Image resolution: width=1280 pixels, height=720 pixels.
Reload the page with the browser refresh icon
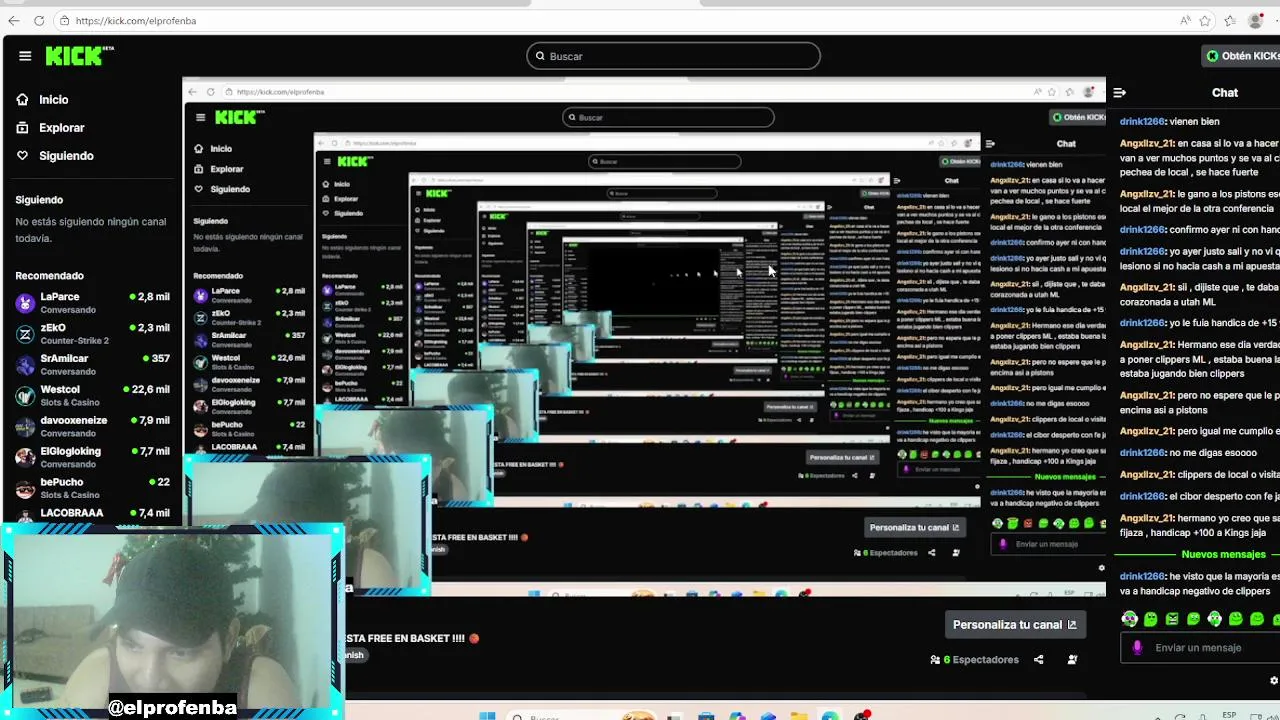pyautogui.click(x=39, y=20)
